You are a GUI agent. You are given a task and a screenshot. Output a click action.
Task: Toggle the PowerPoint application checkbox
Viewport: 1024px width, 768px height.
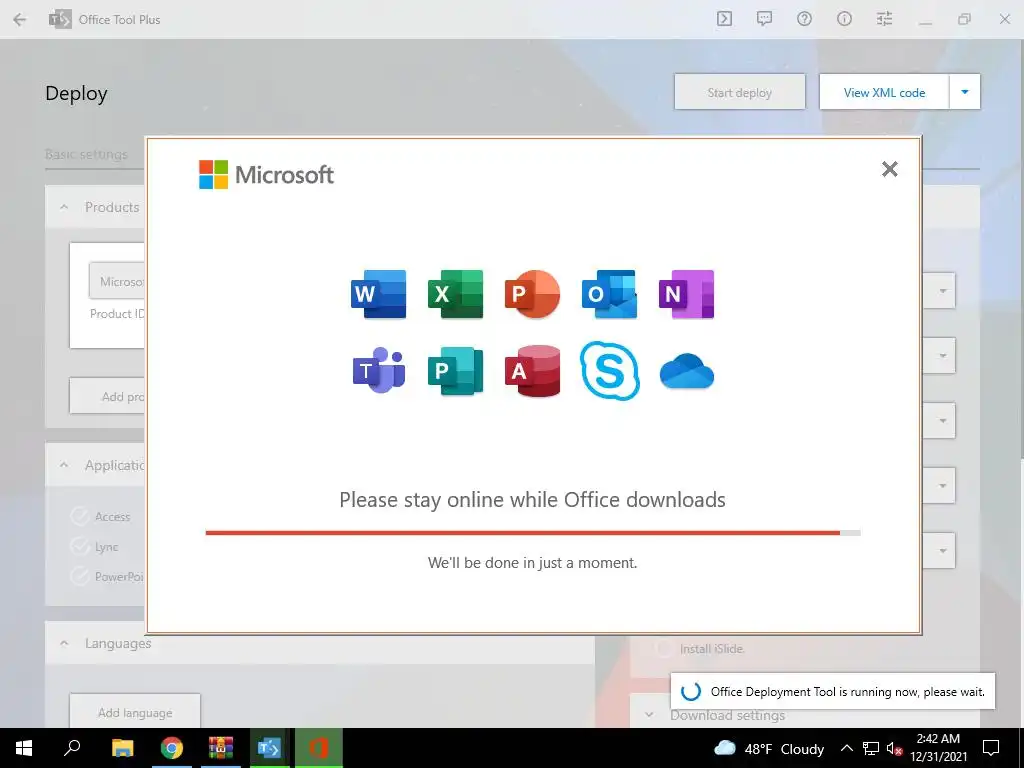coord(80,576)
